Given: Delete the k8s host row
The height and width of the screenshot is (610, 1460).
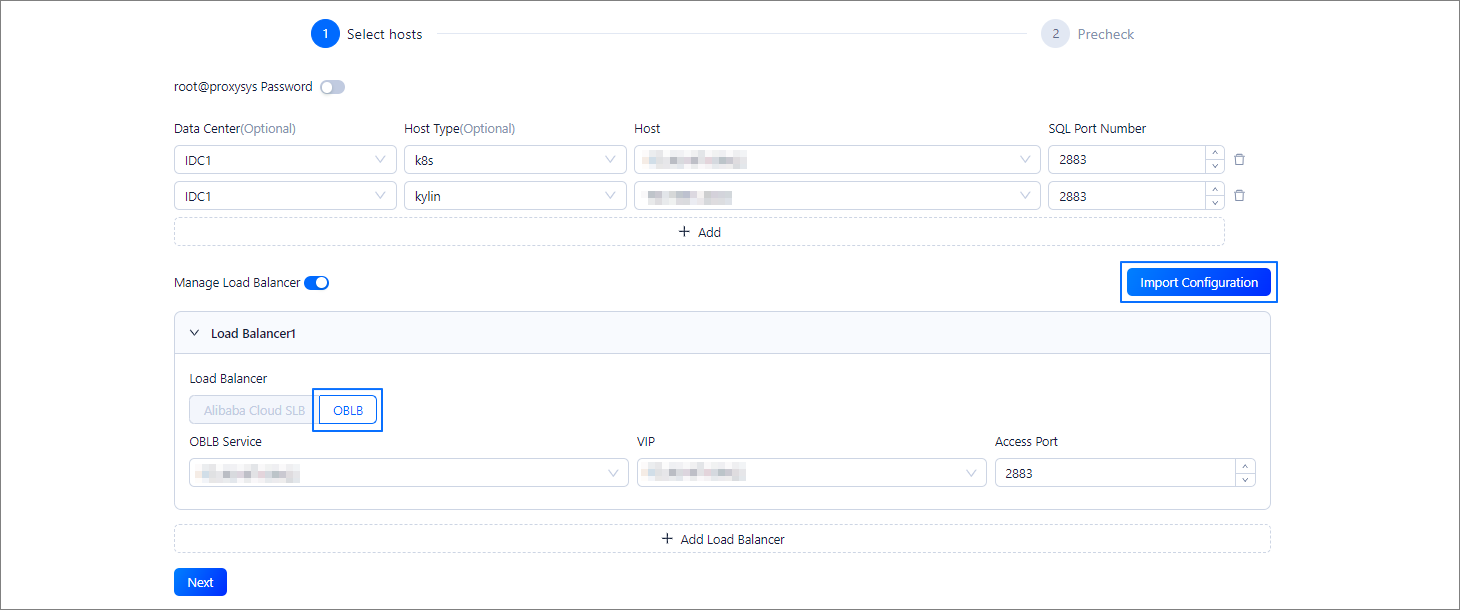Looking at the screenshot, I should click(x=1239, y=160).
